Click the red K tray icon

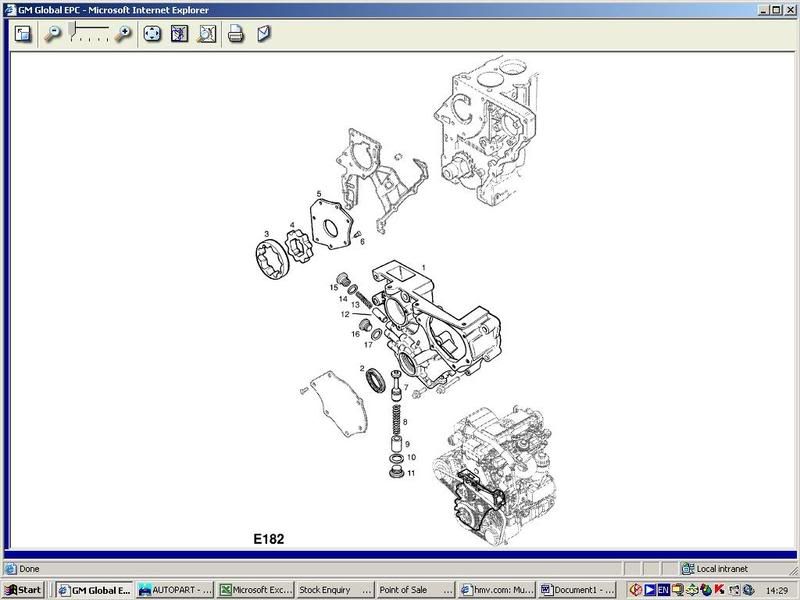pyautogui.click(x=719, y=589)
